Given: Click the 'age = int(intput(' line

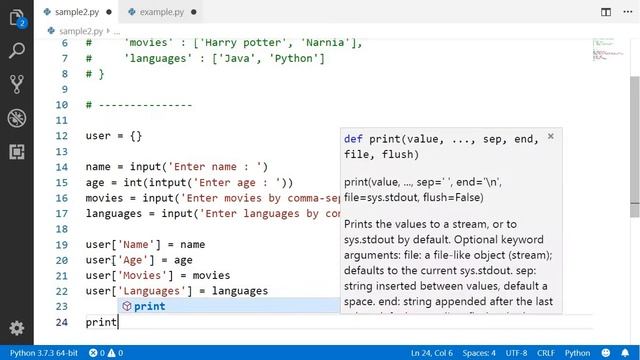Looking at the screenshot, I should [189, 182].
